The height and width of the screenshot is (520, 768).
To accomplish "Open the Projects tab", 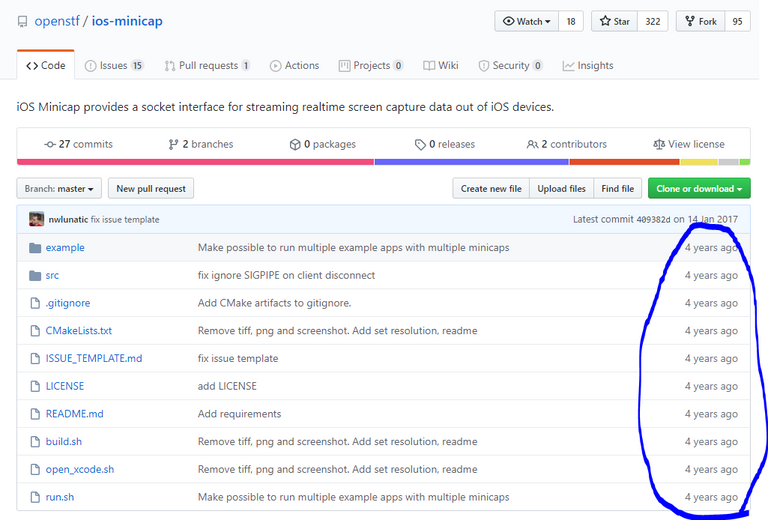I will click(x=371, y=66).
